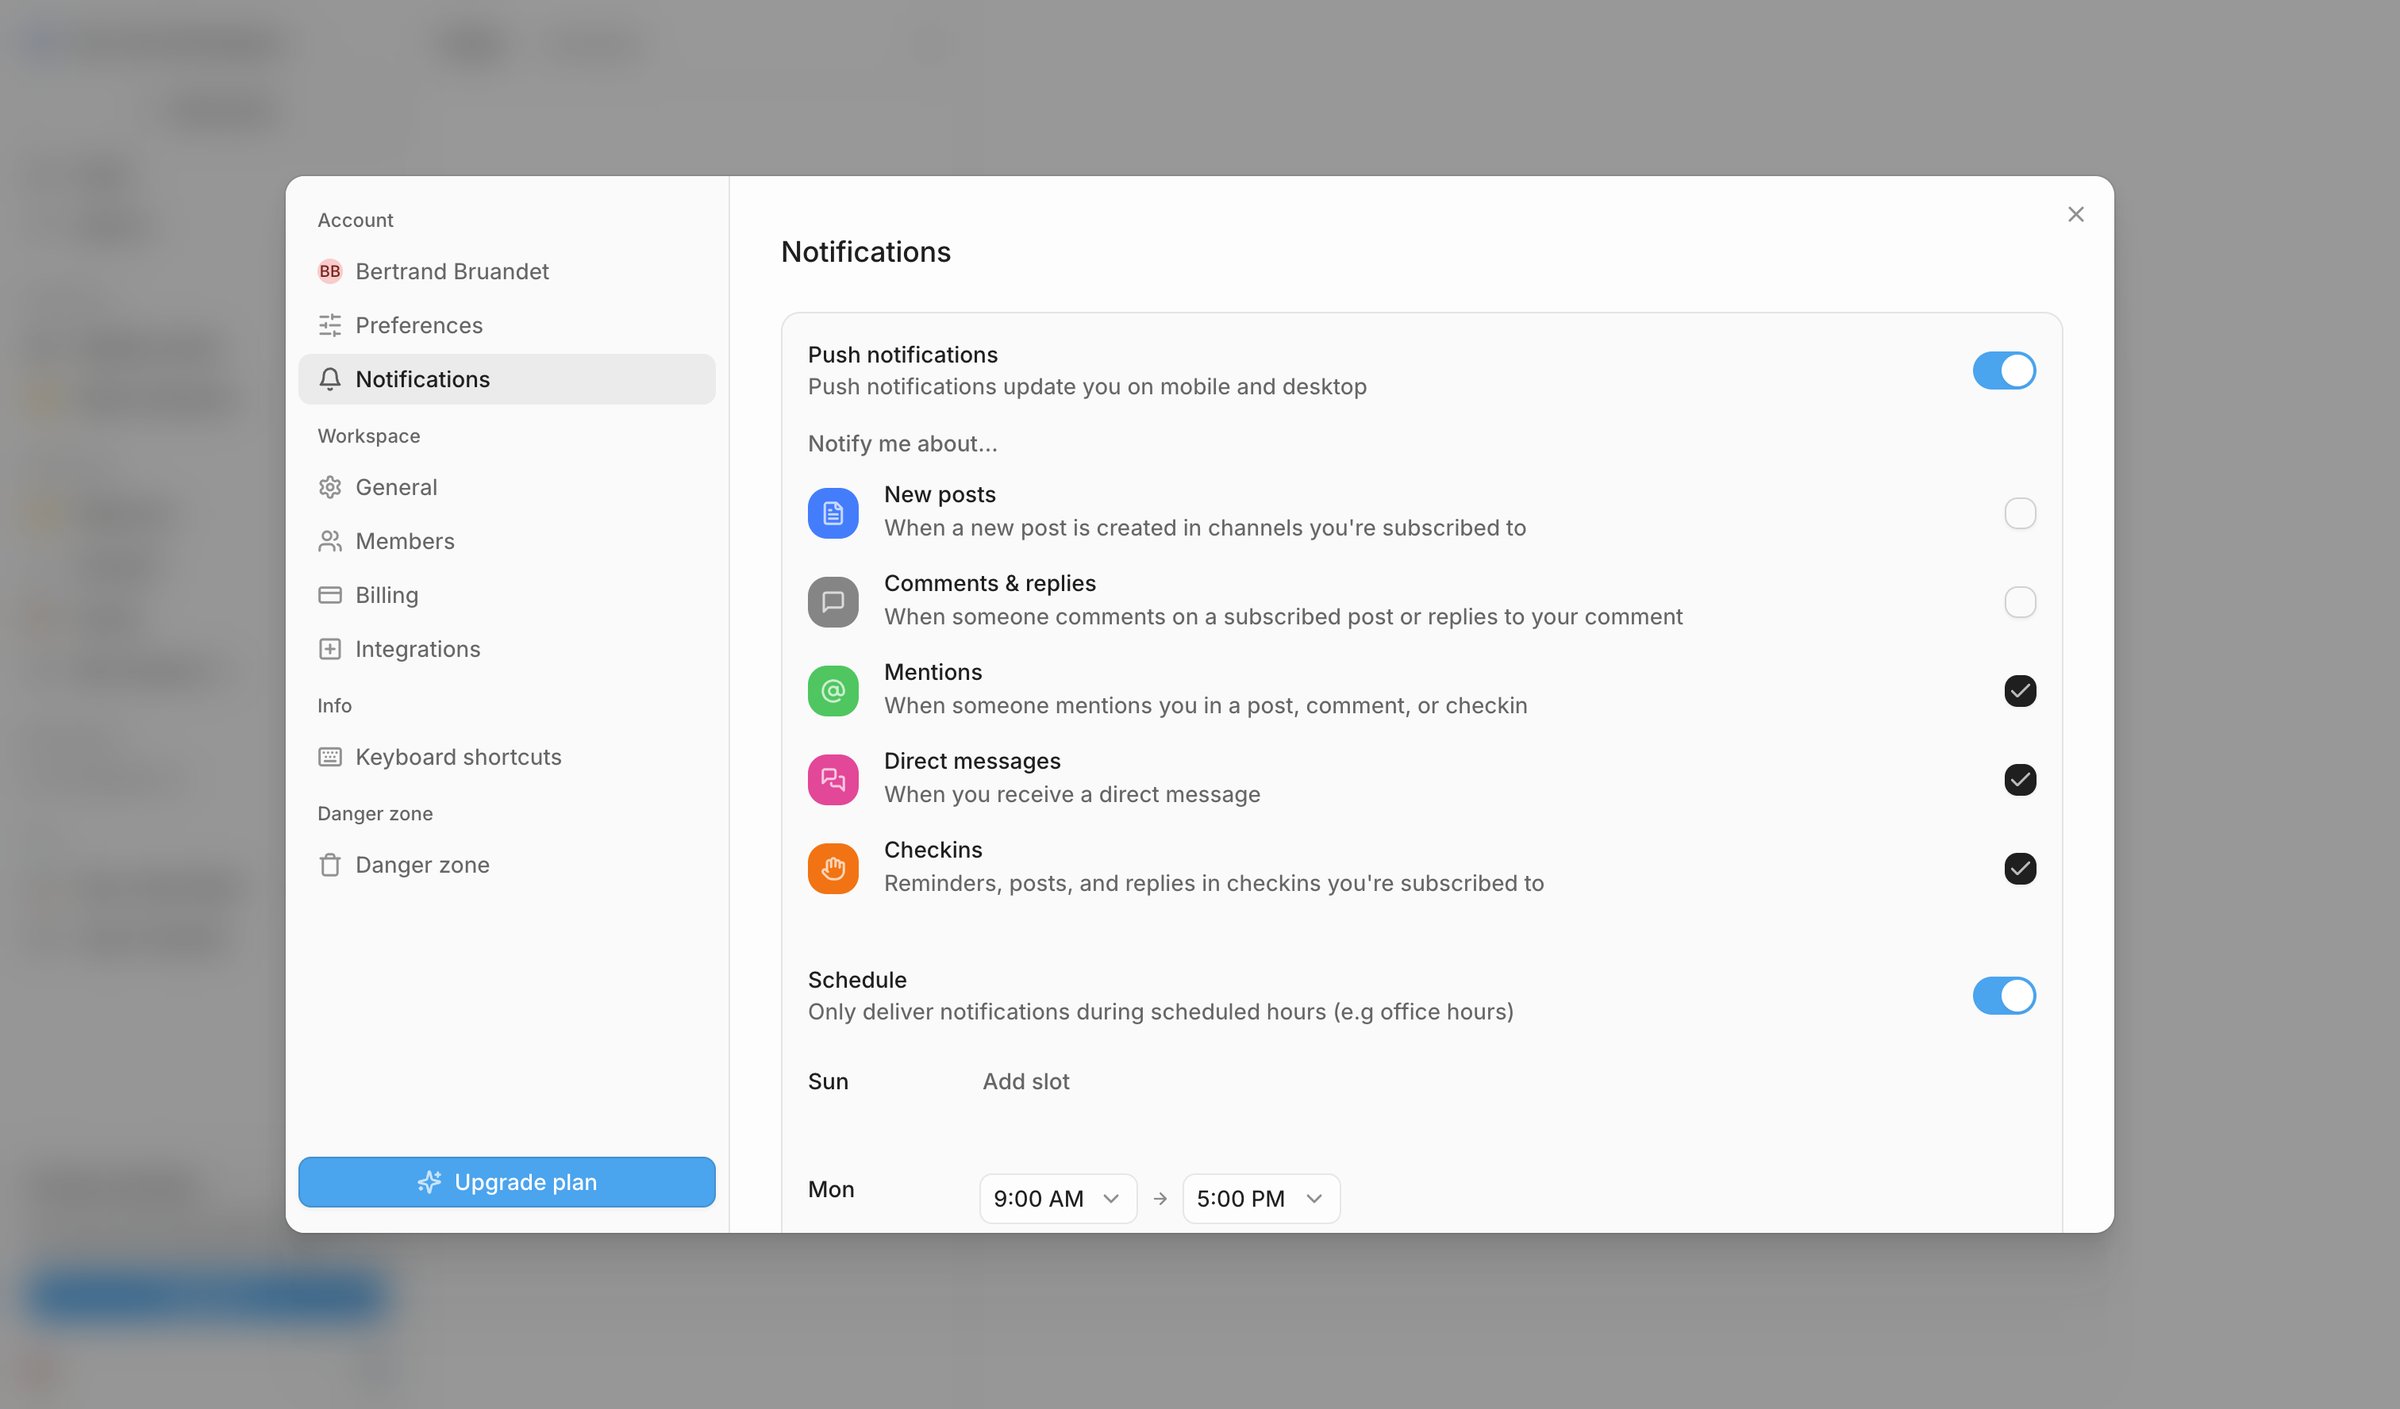The height and width of the screenshot is (1409, 2400).
Task: Turn off the Schedule toggle
Action: 2004,996
